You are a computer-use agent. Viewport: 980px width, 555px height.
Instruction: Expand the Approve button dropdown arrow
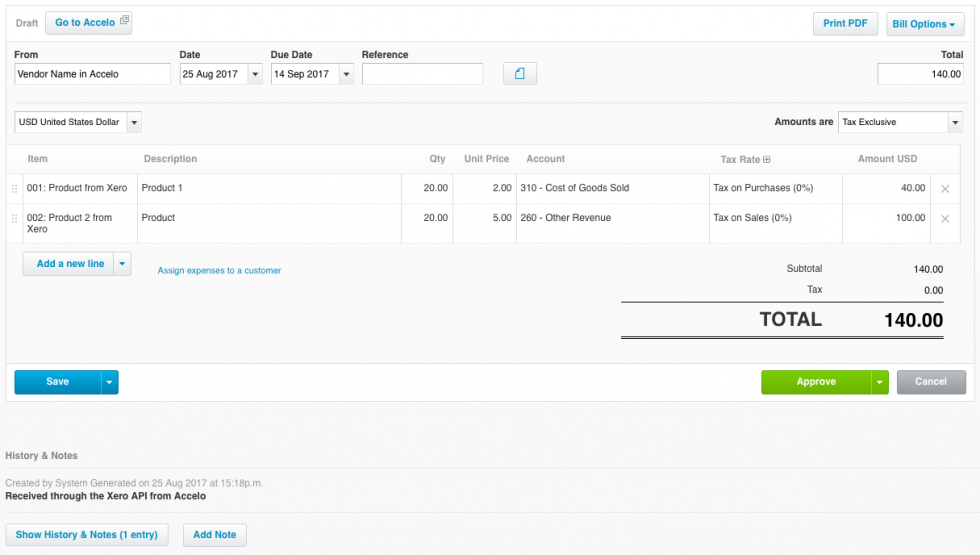[x=879, y=382]
